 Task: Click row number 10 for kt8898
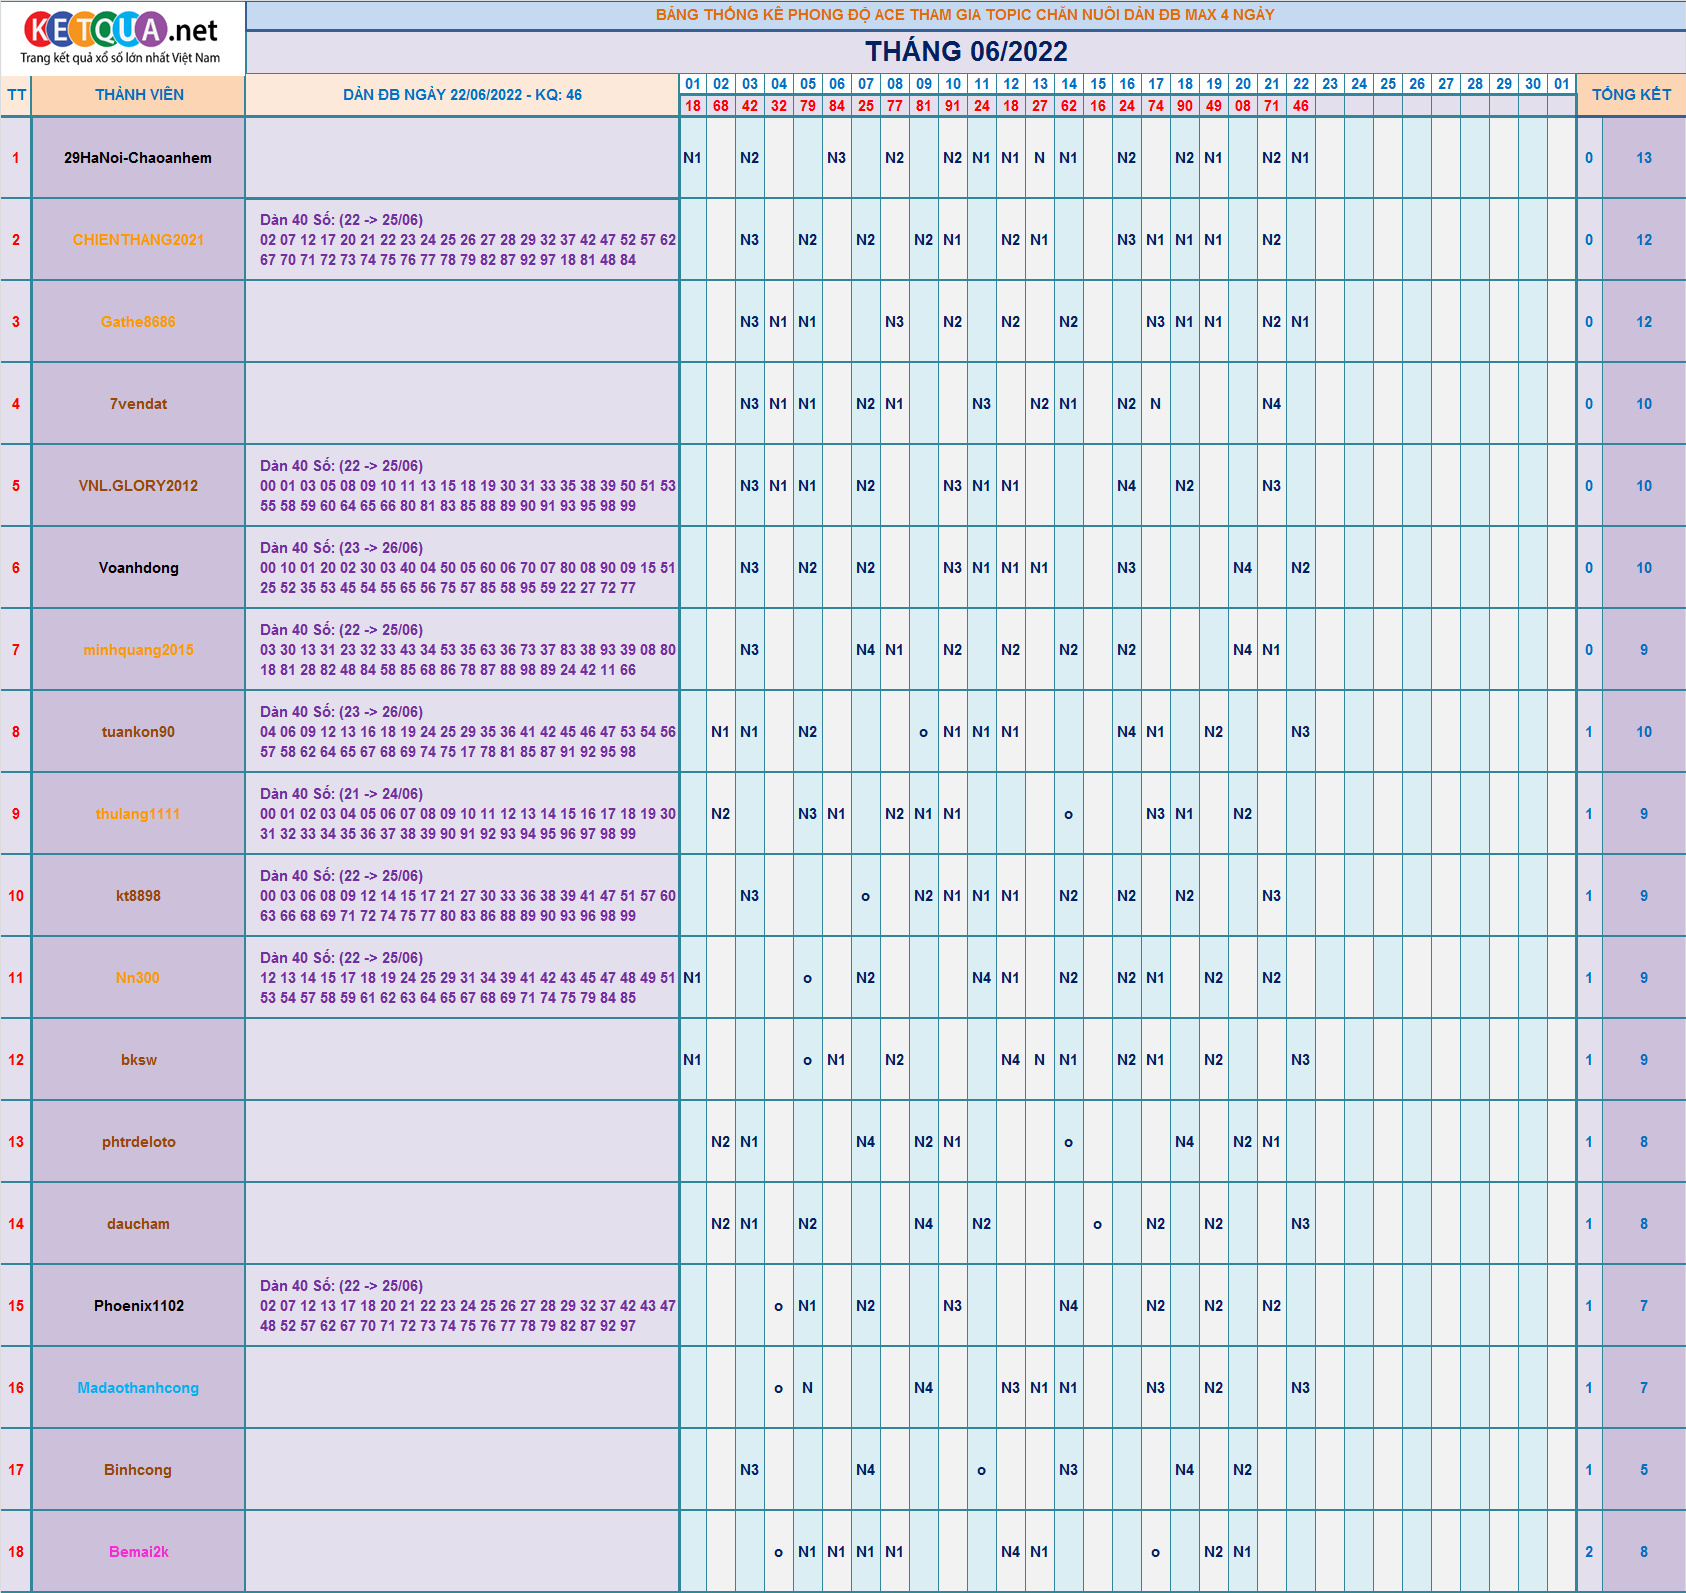[x=16, y=896]
